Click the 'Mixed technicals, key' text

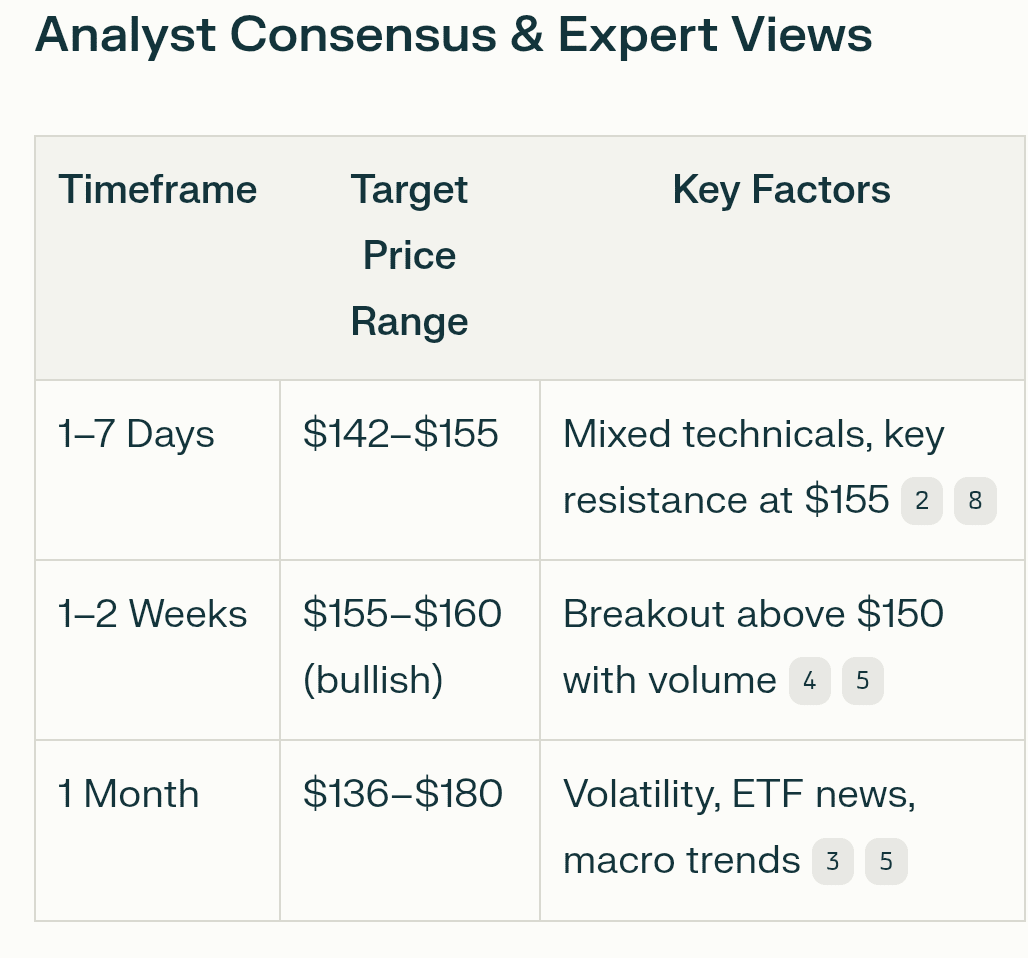(753, 434)
